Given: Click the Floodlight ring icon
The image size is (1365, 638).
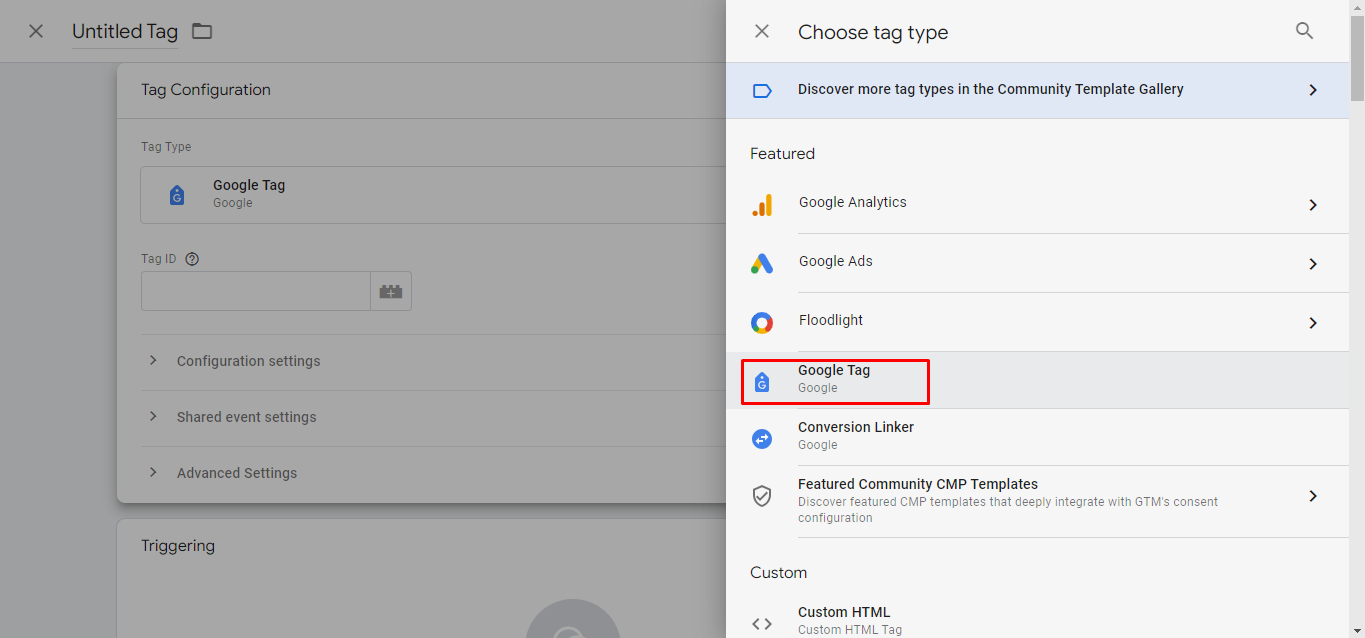Looking at the screenshot, I should [762, 323].
